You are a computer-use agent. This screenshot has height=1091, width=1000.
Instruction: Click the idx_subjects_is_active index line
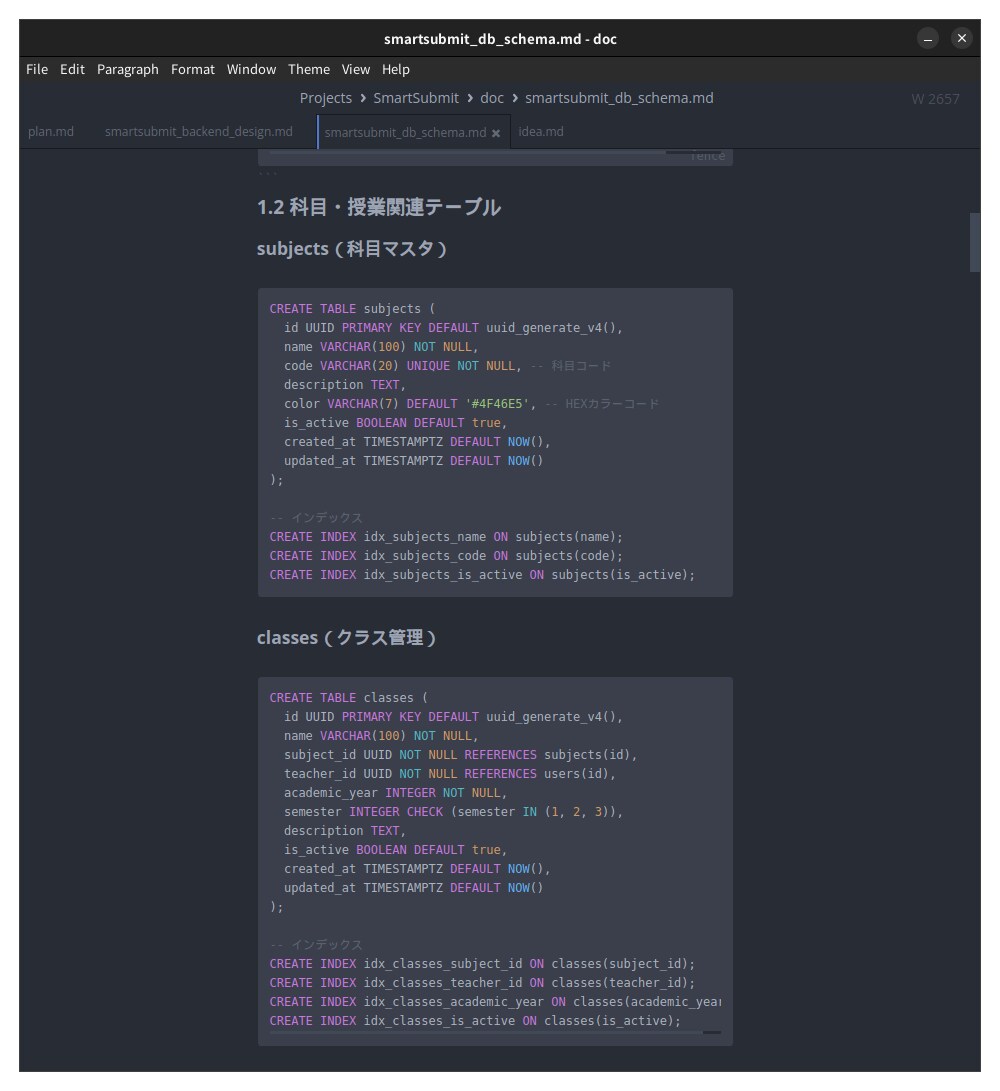click(482, 575)
